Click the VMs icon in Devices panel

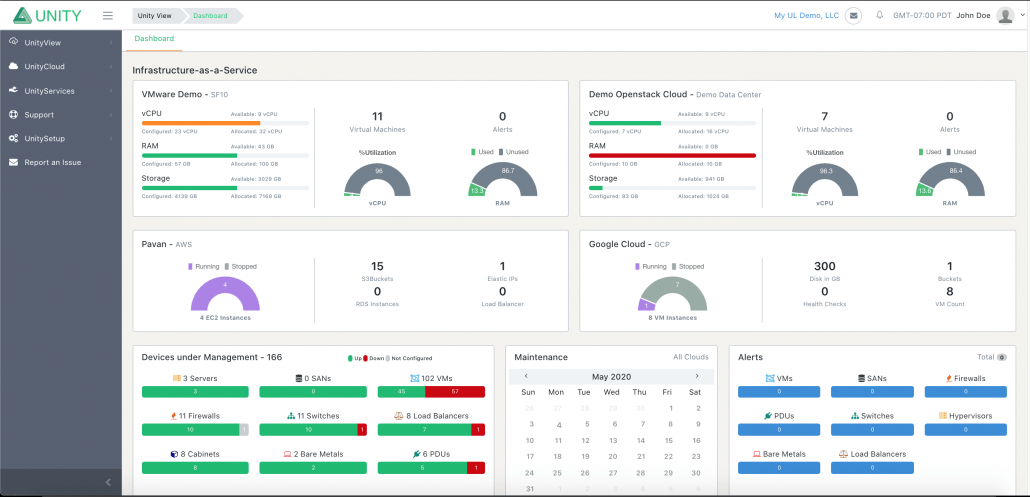tap(414, 378)
